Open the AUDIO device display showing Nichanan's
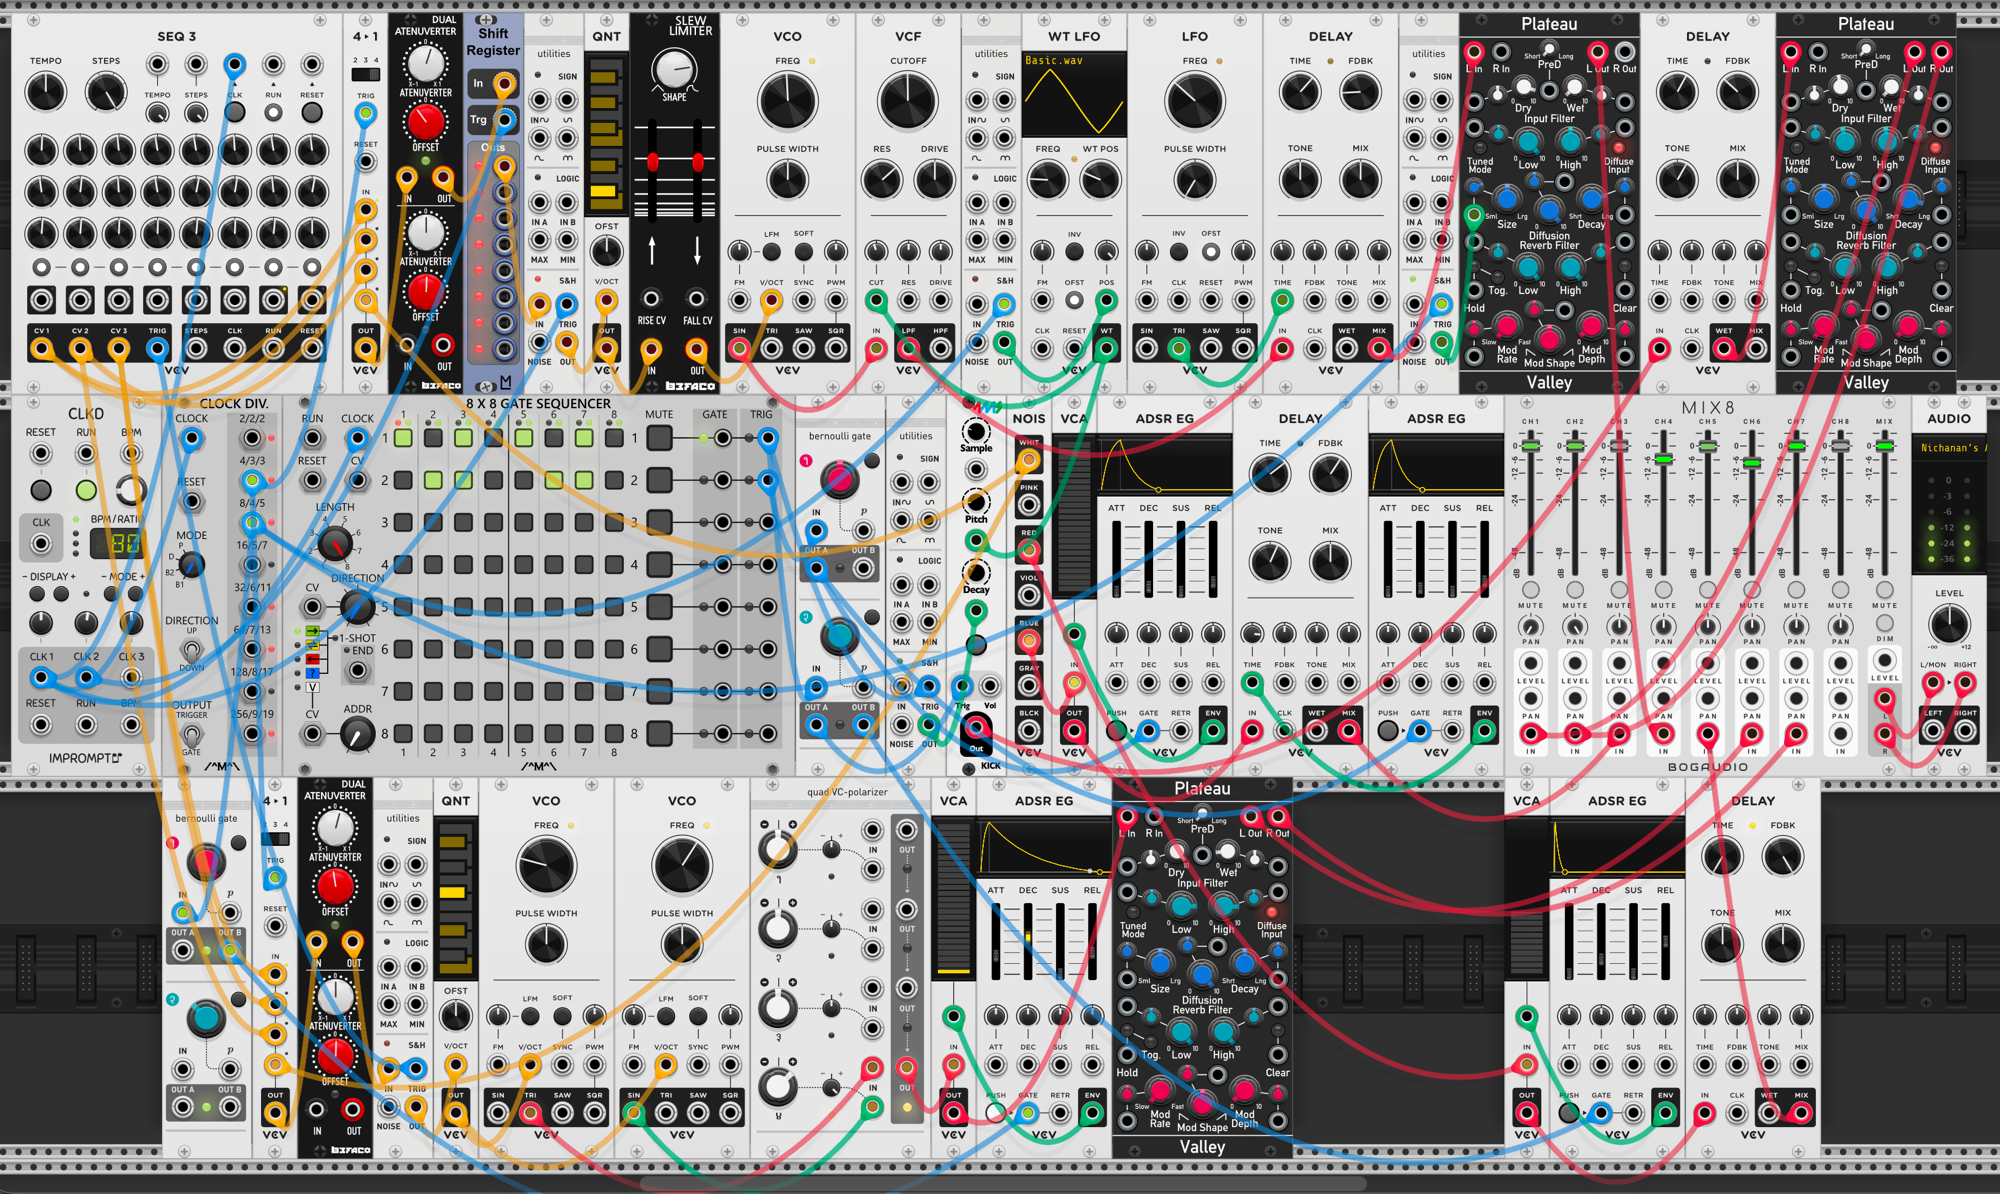The width and height of the screenshot is (2000, 1194). 1948,448
